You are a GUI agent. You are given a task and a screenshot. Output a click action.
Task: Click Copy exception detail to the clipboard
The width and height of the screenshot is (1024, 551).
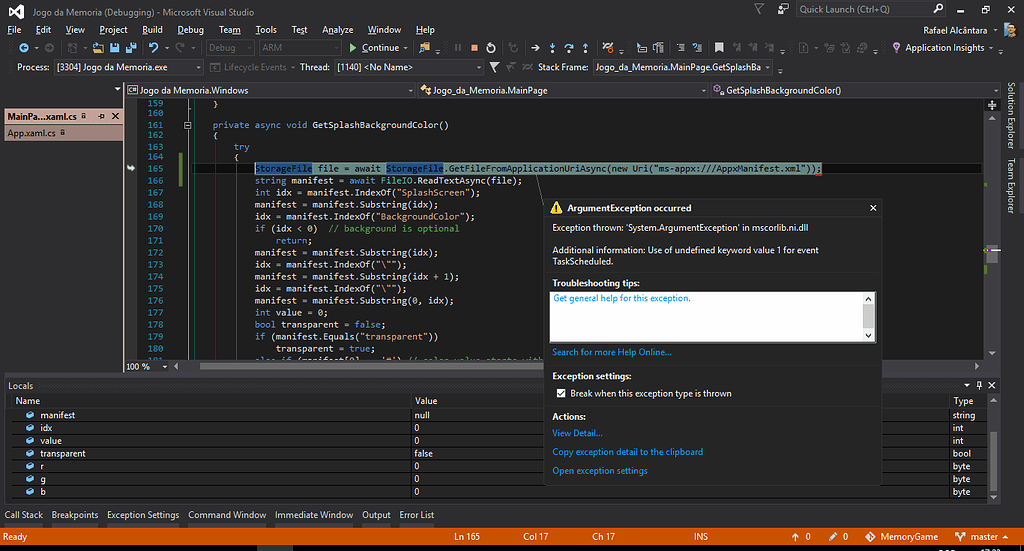tap(627, 452)
